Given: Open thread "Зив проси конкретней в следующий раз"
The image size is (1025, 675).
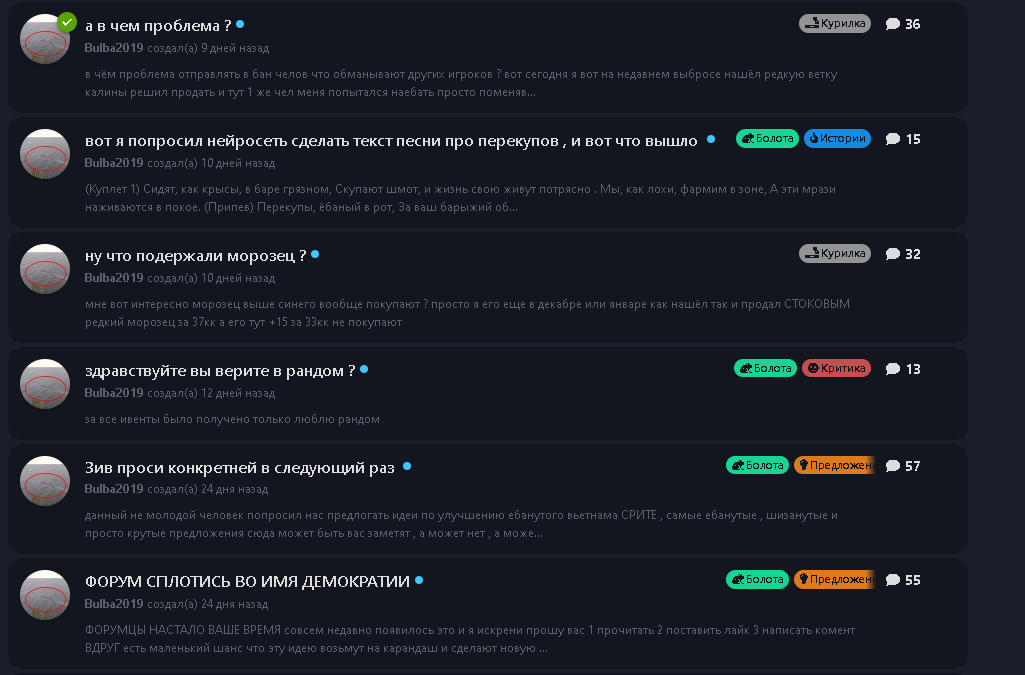Looking at the screenshot, I should pos(240,467).
